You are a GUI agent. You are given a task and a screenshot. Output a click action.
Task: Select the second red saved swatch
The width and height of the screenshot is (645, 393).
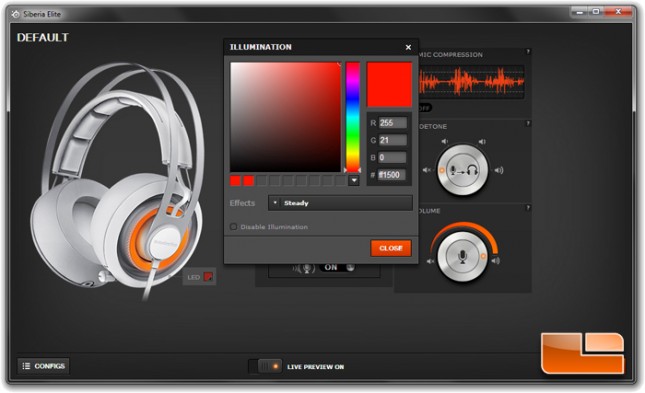click(x=248, y=181)
